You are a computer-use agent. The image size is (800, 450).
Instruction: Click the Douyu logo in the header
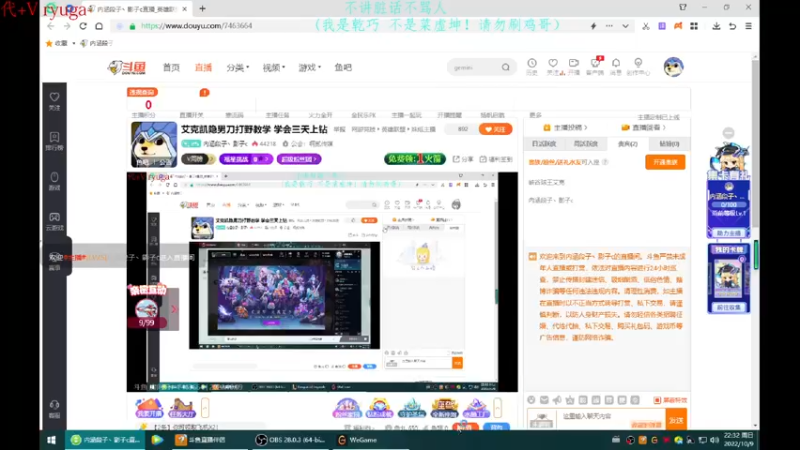pos(127,67)
